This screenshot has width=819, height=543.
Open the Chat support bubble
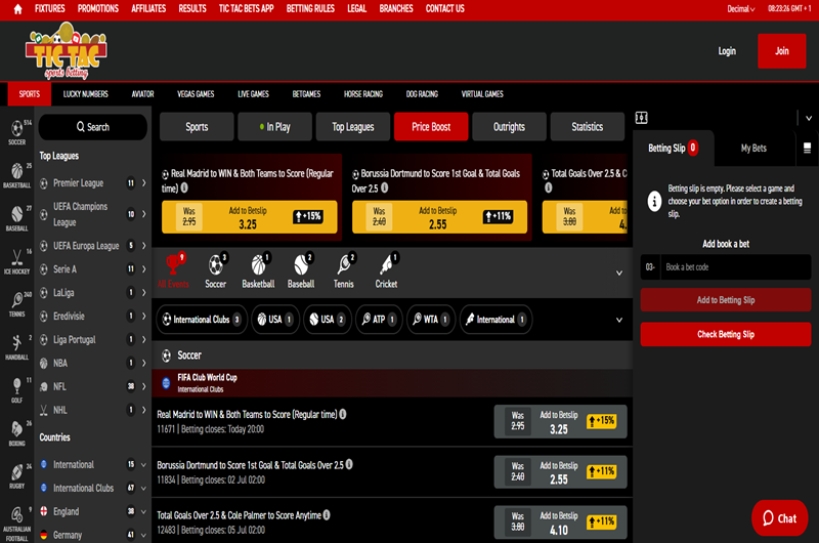click(780, 518)
